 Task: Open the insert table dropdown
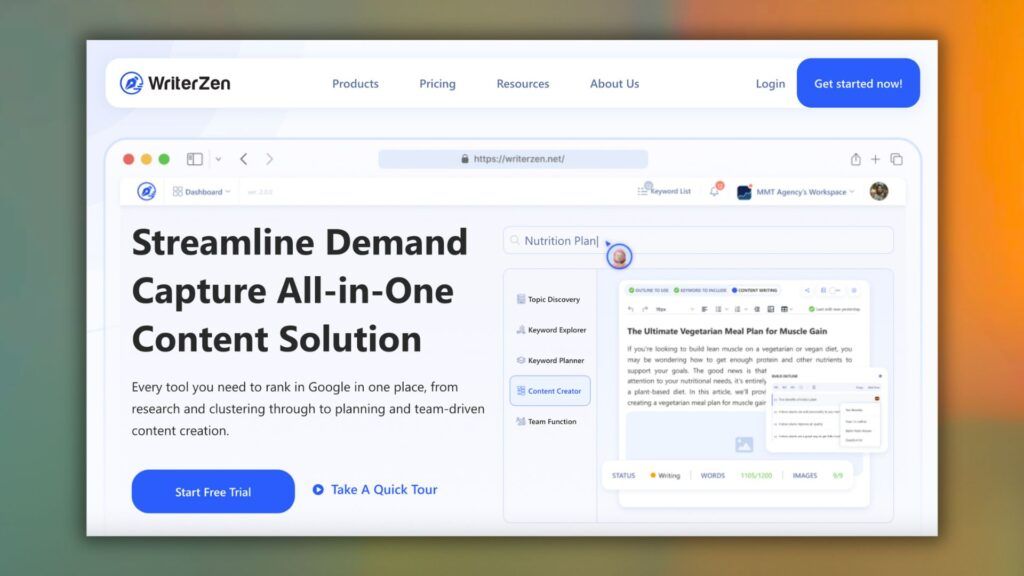click(x=787, y=310)
